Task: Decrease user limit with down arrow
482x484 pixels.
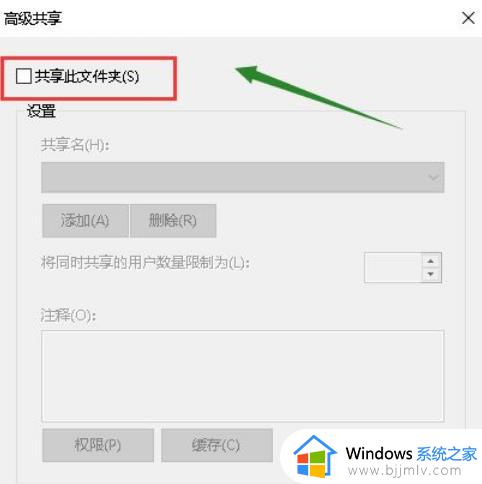Action: pos(431,274)
